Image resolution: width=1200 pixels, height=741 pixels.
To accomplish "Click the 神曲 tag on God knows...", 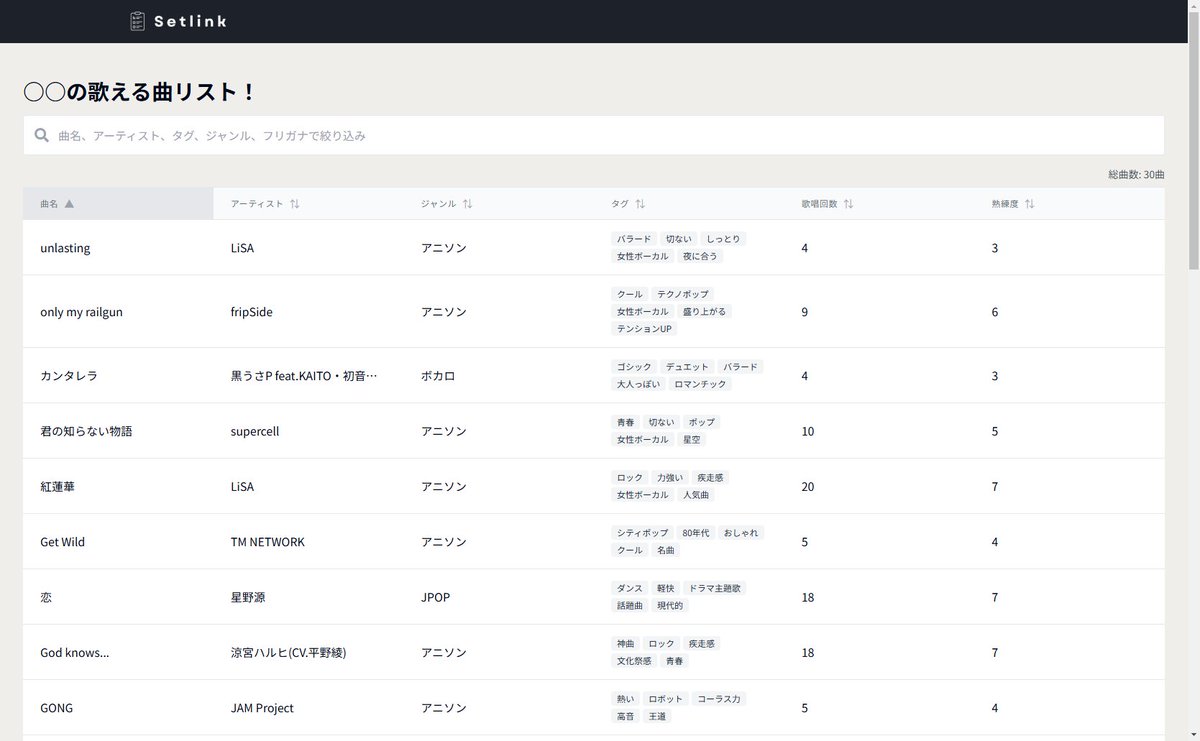I will pos(626,644).
